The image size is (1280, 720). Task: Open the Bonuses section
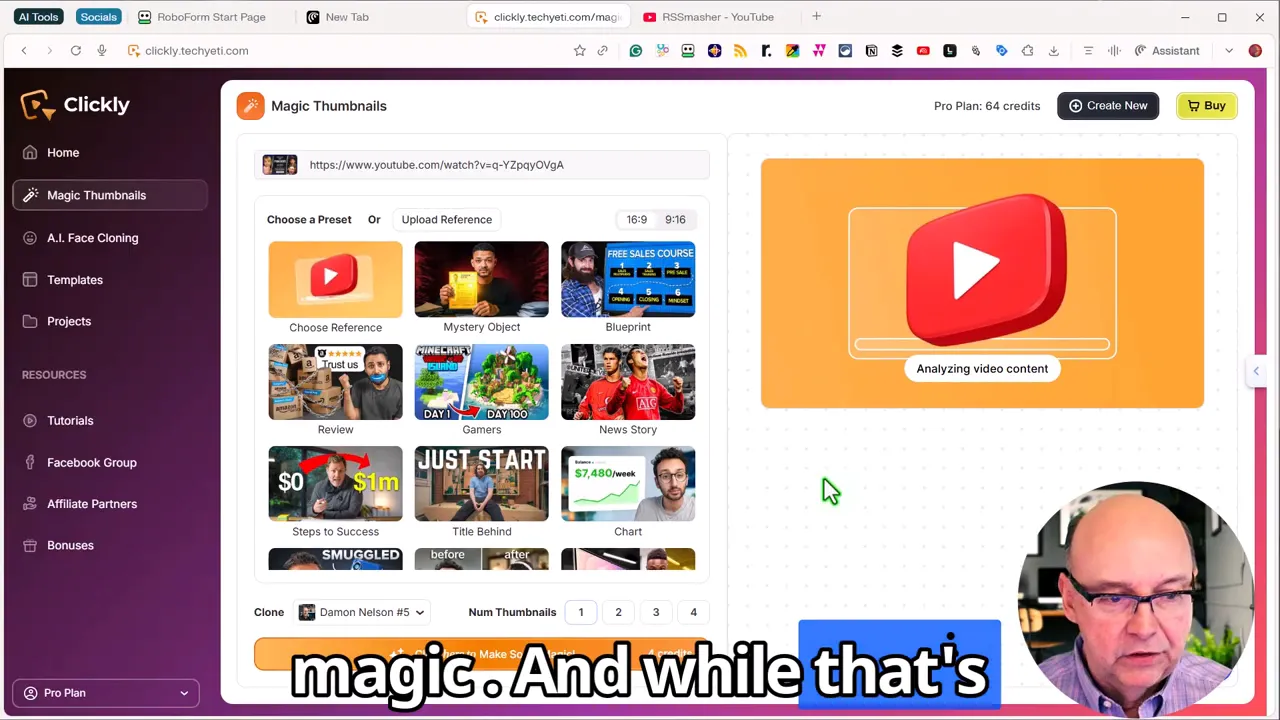[70, 545]
